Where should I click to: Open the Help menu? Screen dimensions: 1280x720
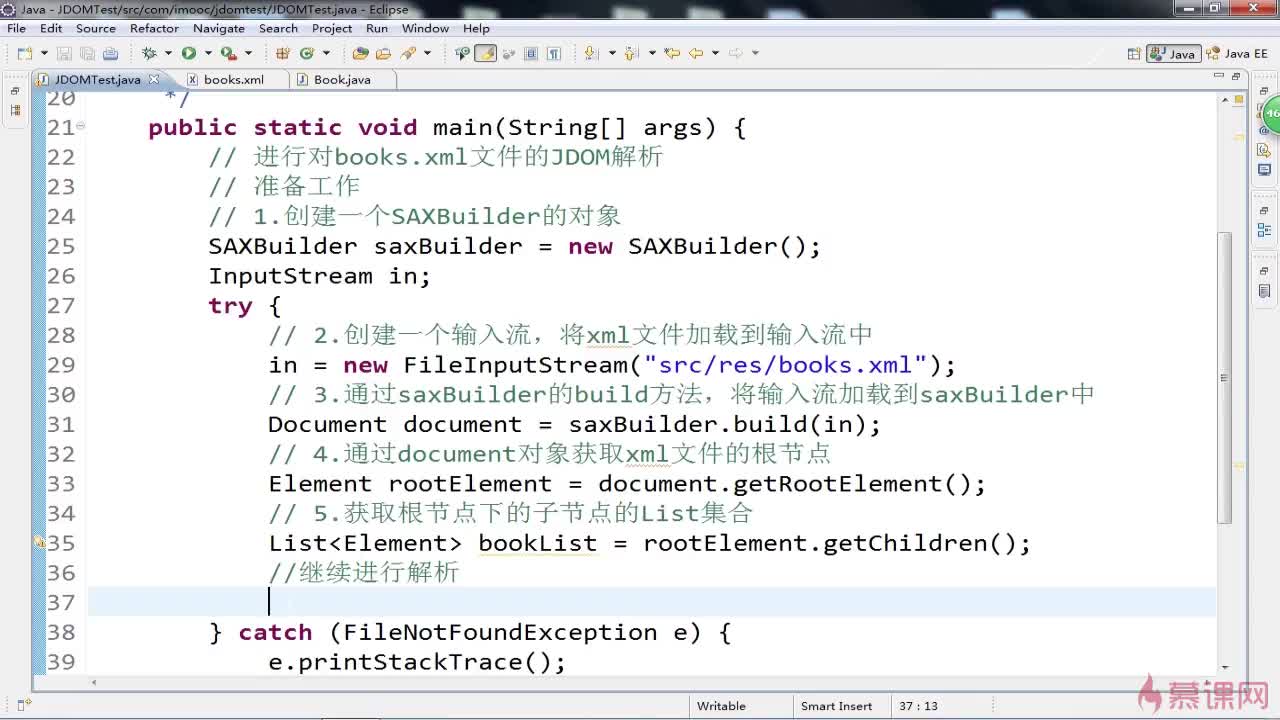click(476, 28)
